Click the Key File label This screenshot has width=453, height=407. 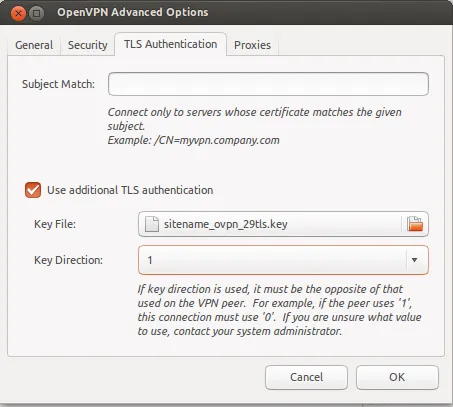coord(55,224)
